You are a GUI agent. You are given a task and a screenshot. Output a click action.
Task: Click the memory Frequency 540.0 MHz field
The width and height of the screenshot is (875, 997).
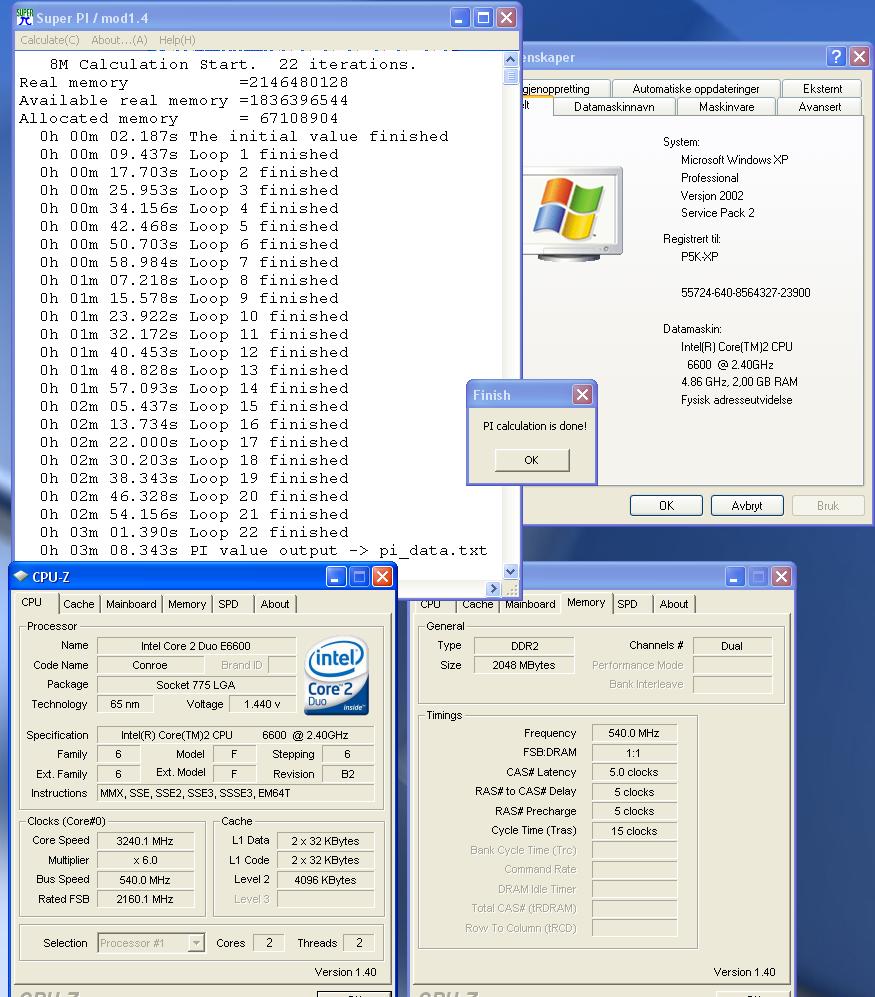click(x=634, y=733)
